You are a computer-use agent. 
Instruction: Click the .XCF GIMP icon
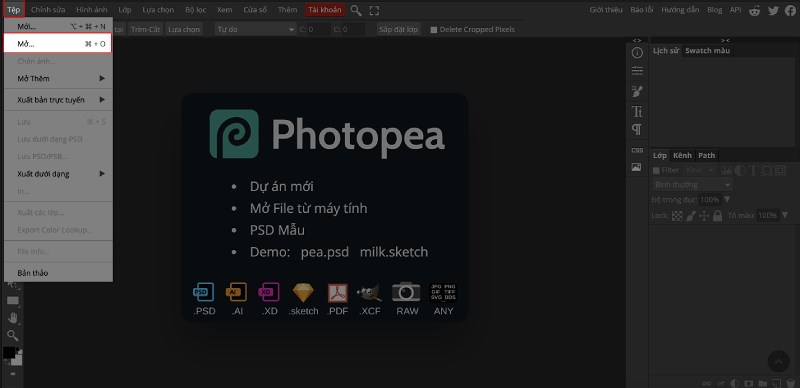click(369, 293)
